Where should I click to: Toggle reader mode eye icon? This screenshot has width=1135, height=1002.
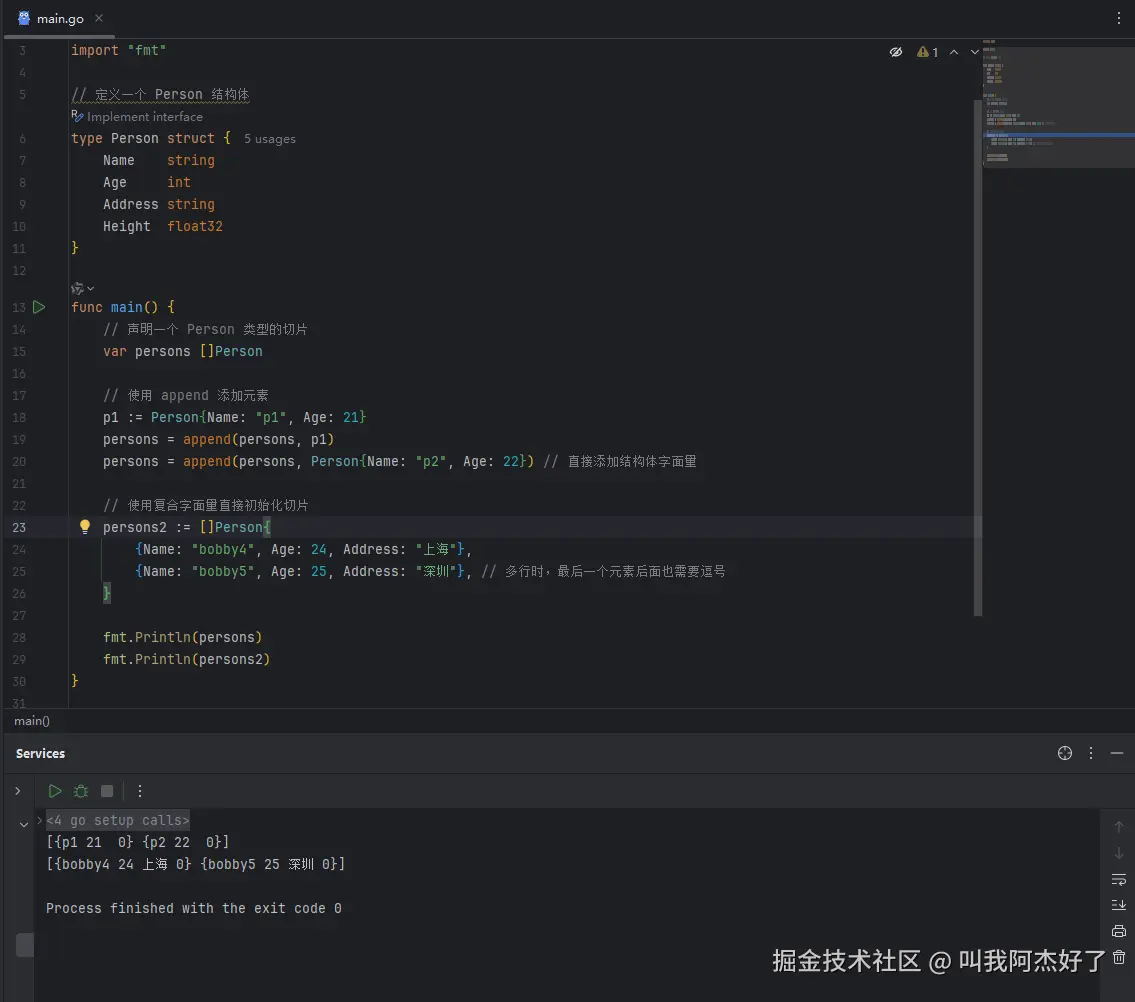point(895,52)
